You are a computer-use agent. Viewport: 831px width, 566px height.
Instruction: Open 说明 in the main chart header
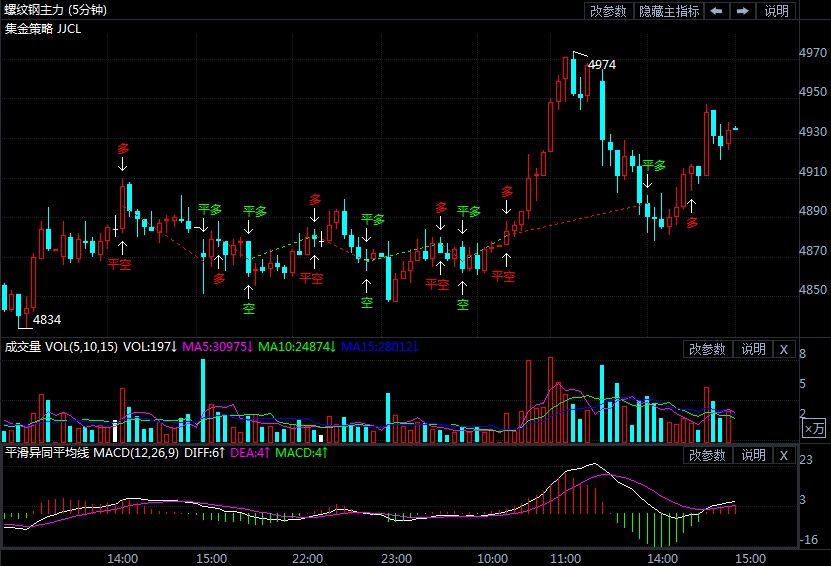point(776,11)
